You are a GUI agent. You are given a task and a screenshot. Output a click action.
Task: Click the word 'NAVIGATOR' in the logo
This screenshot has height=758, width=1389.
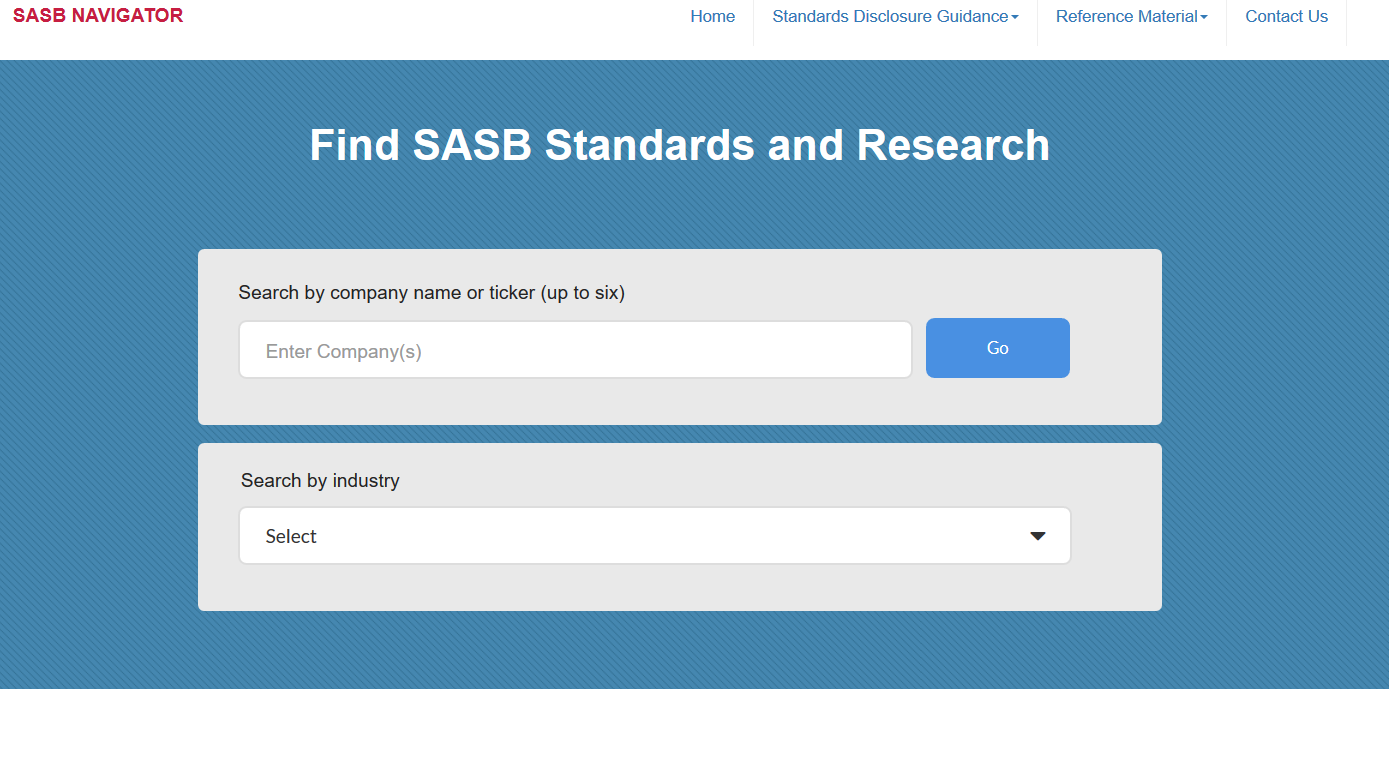[127, 16]
